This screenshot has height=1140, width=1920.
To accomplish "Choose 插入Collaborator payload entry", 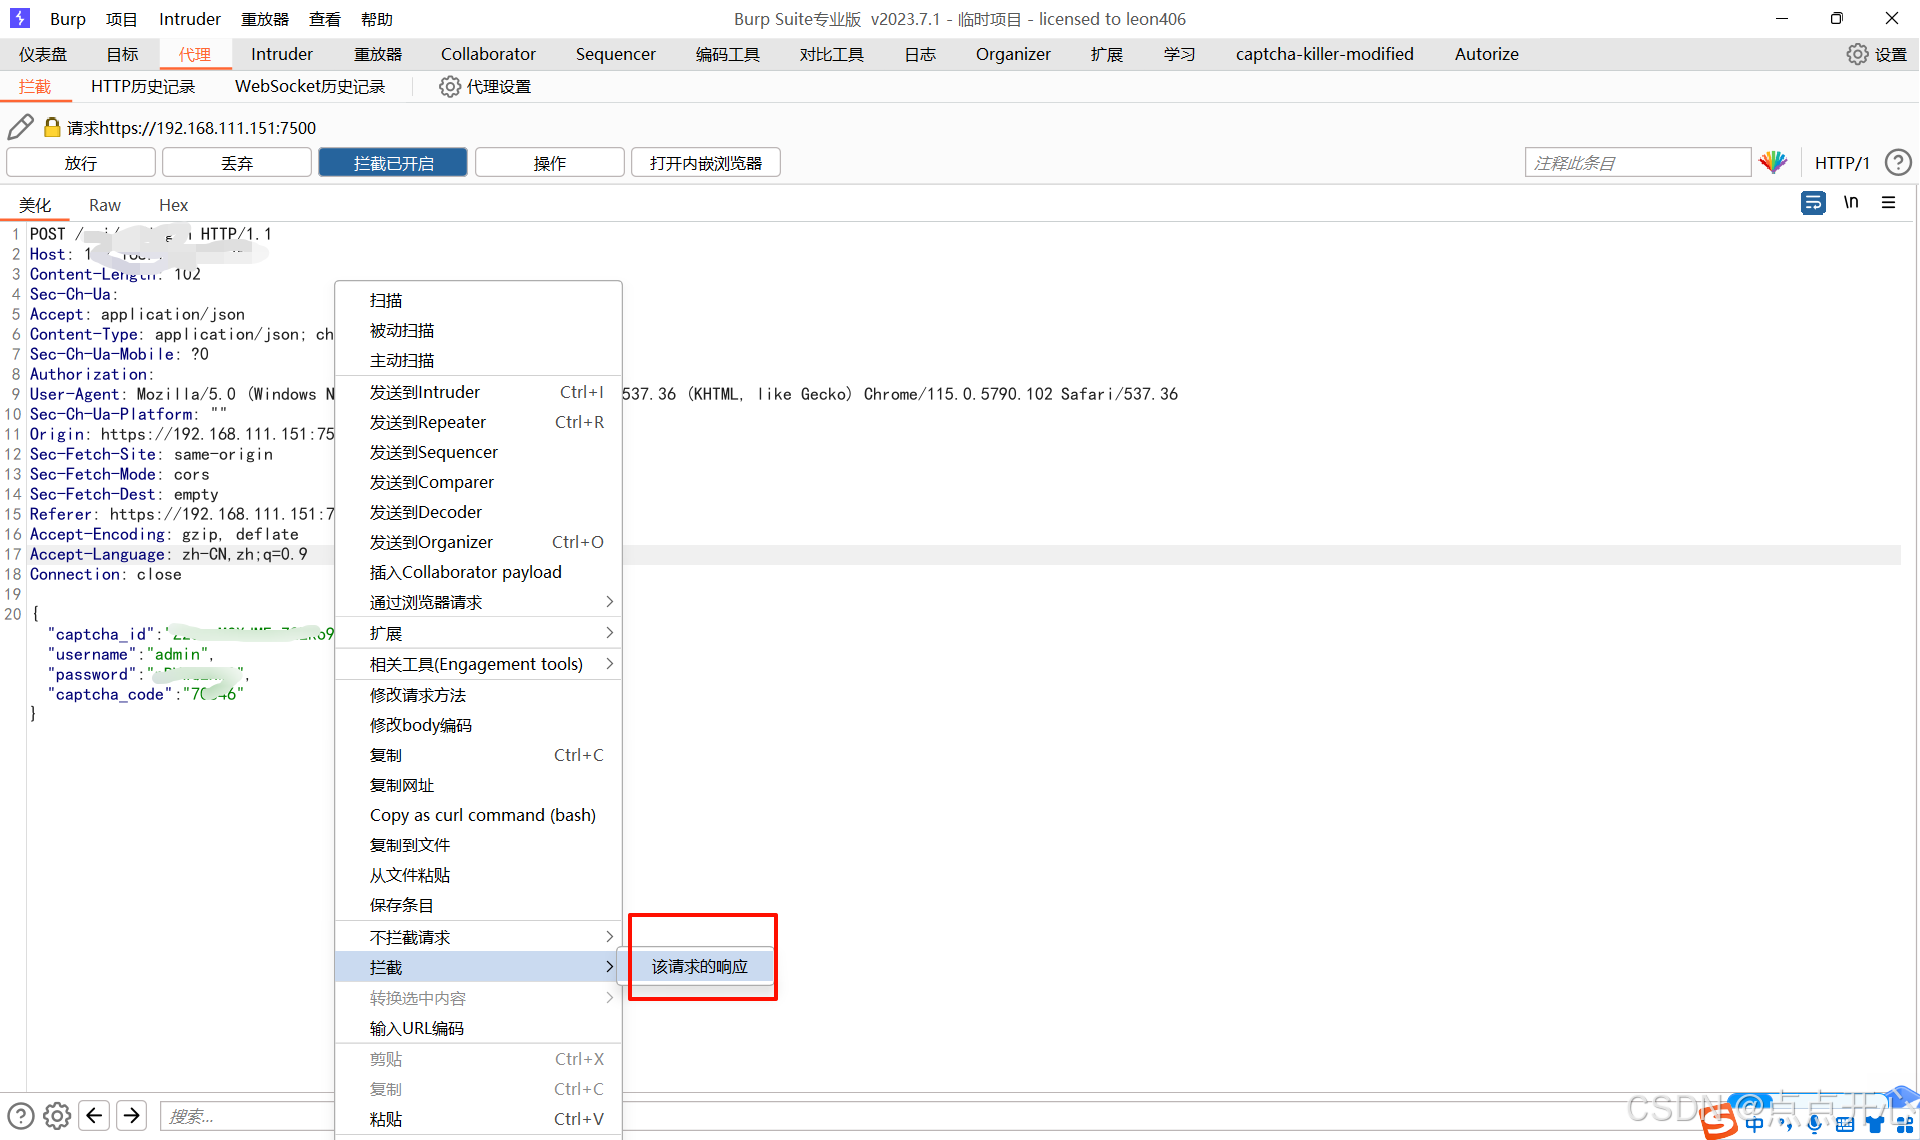I will pos(478,572).
